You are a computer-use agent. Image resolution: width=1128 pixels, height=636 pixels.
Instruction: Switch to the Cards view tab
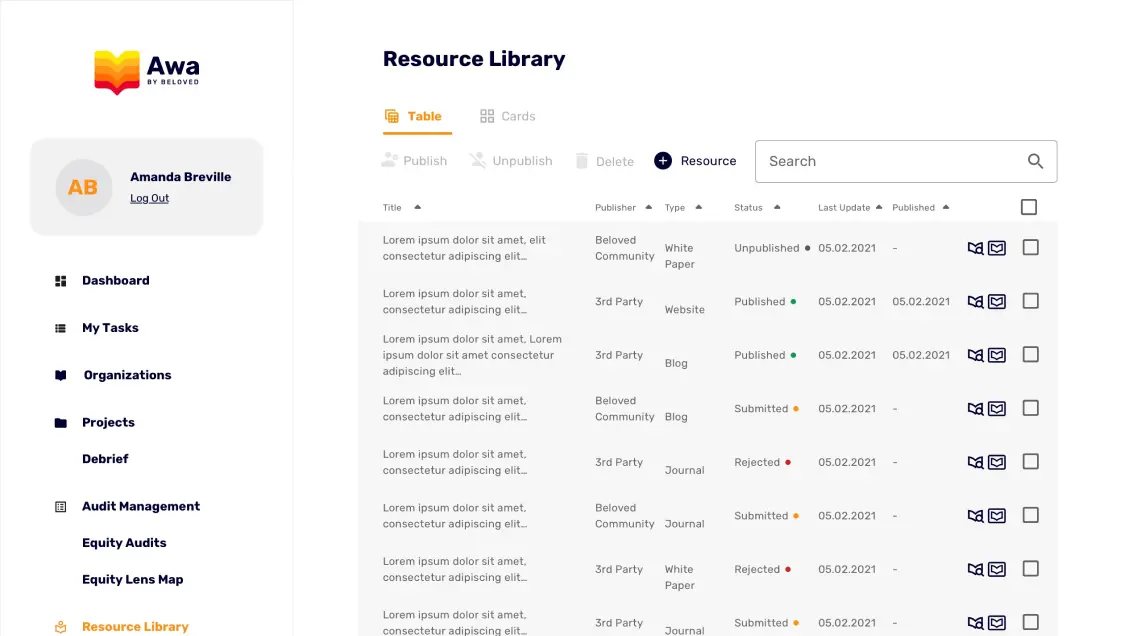[x=507, y=116]
